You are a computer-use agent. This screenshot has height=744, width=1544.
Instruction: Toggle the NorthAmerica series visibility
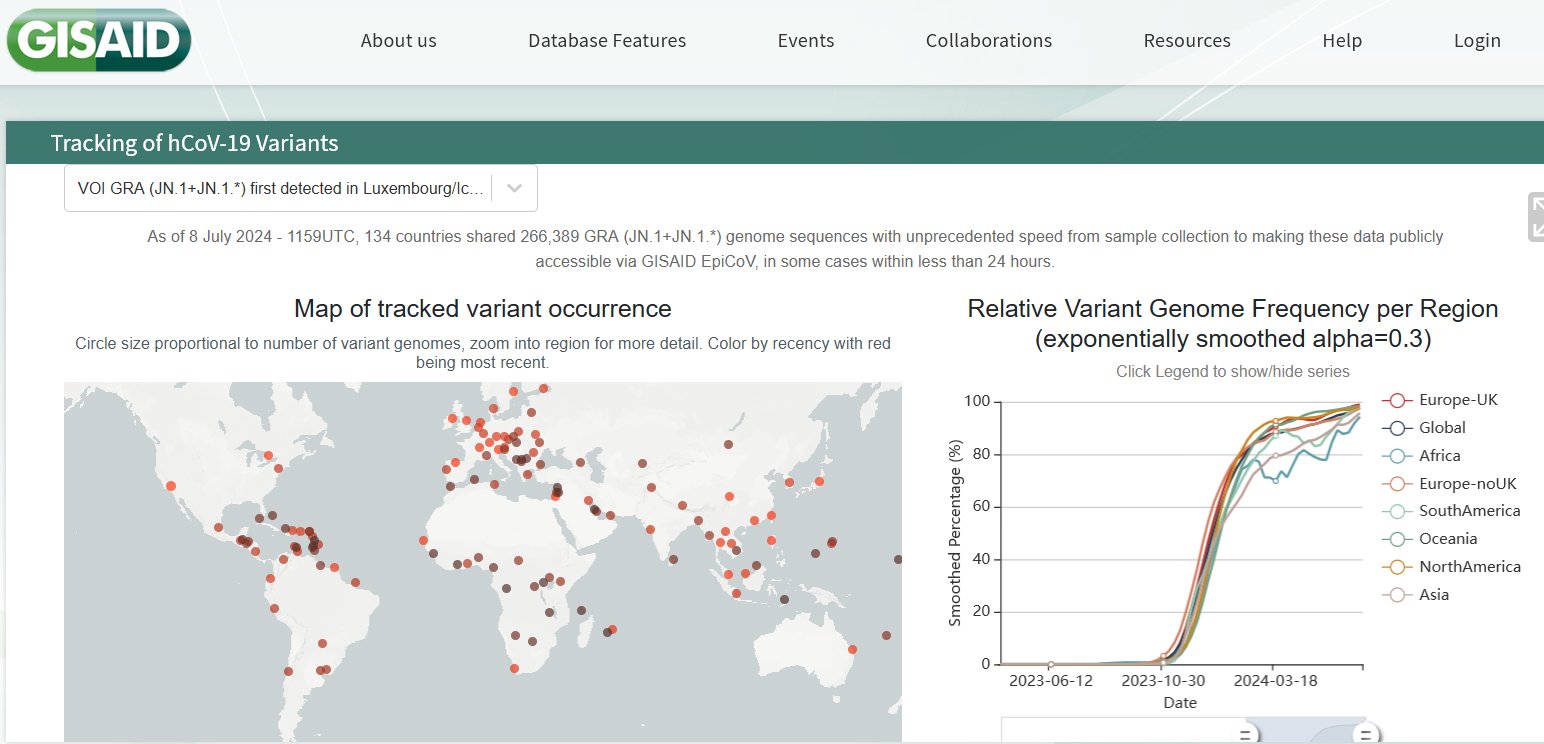(x=1469, y=567)
